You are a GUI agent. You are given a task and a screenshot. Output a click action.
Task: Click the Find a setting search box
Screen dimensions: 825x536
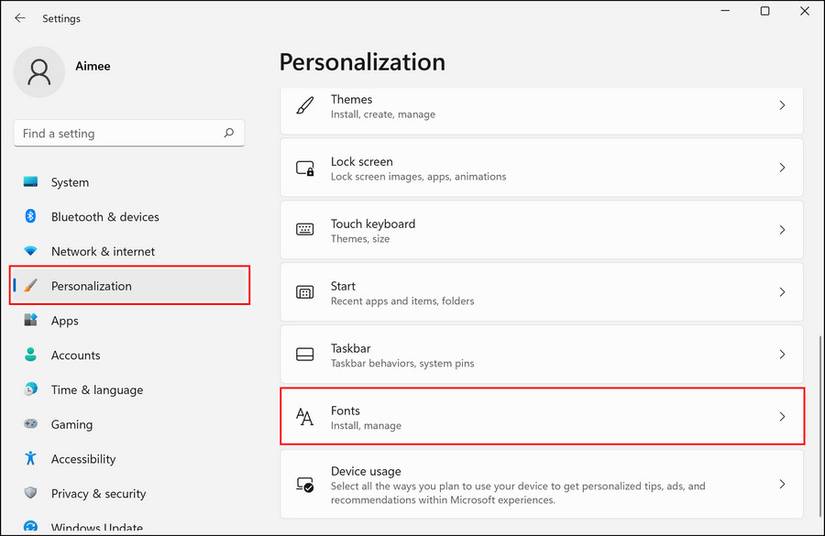click(120, 133)
